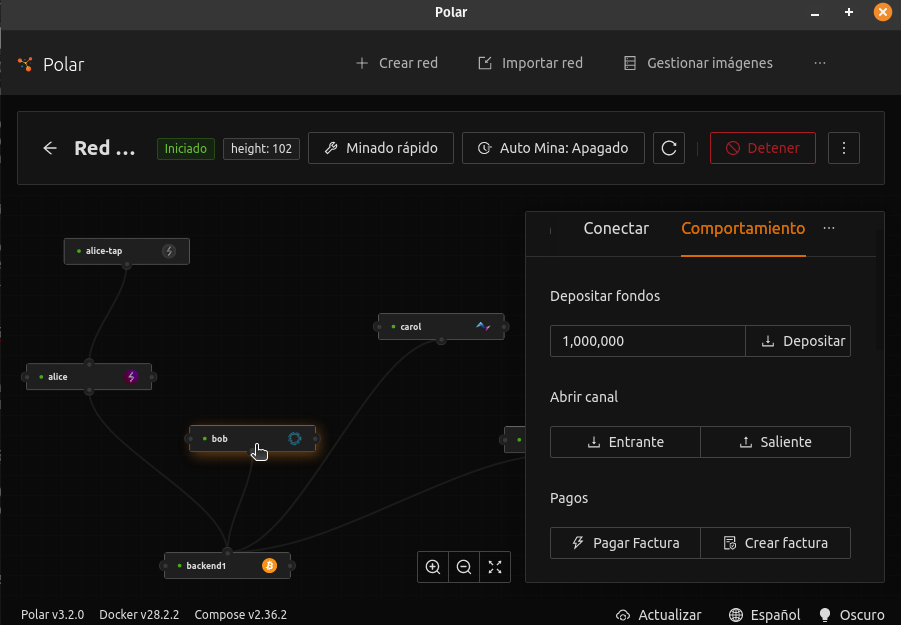Click the refresh icon button in toolbar
The height and width of the screenshot is (625, 901).
669,148
